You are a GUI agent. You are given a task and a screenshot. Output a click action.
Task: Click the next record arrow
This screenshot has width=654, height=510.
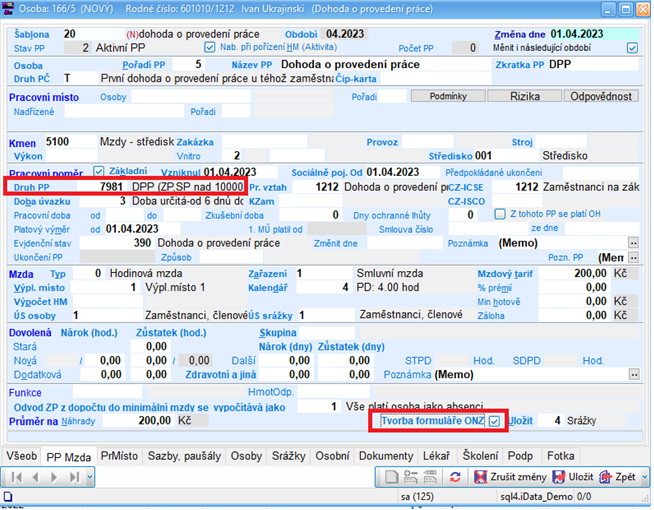pyautogui.click(x=53, y=478)
